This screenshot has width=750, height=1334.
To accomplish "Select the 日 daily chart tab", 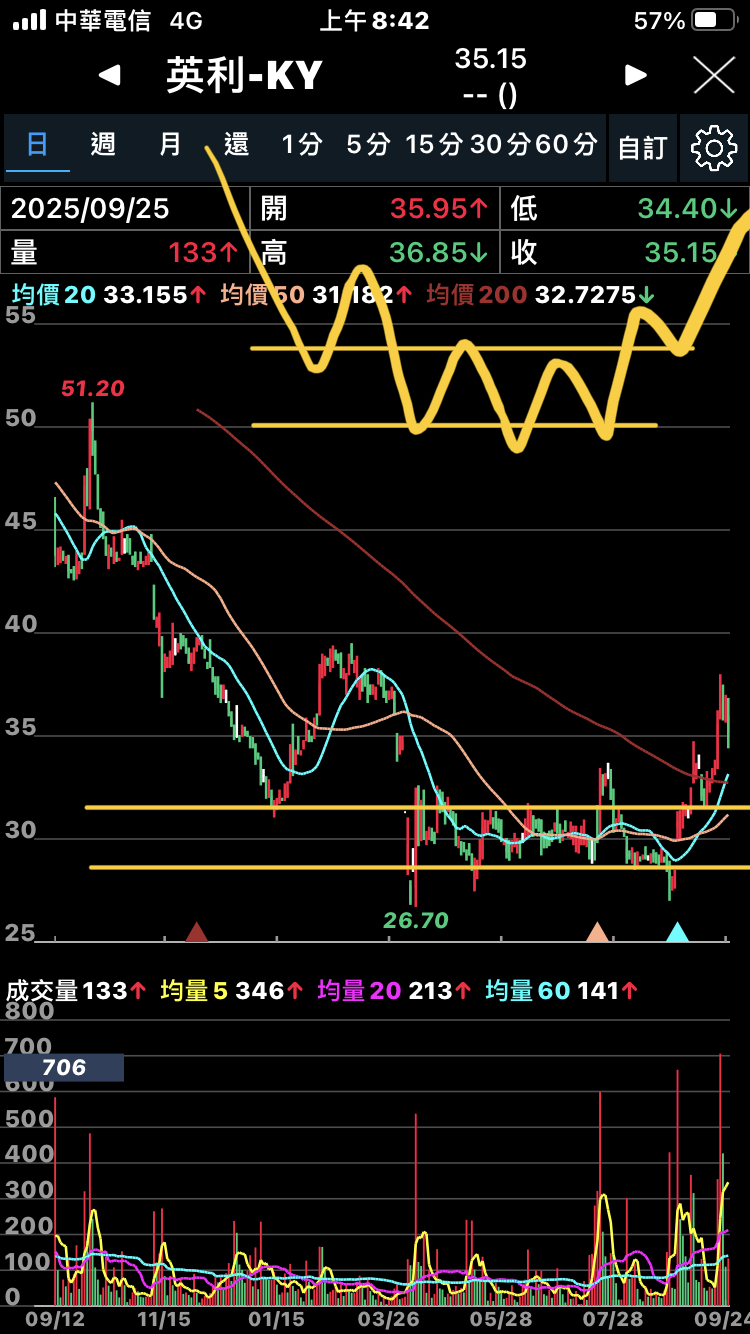I will pos(37,145).
